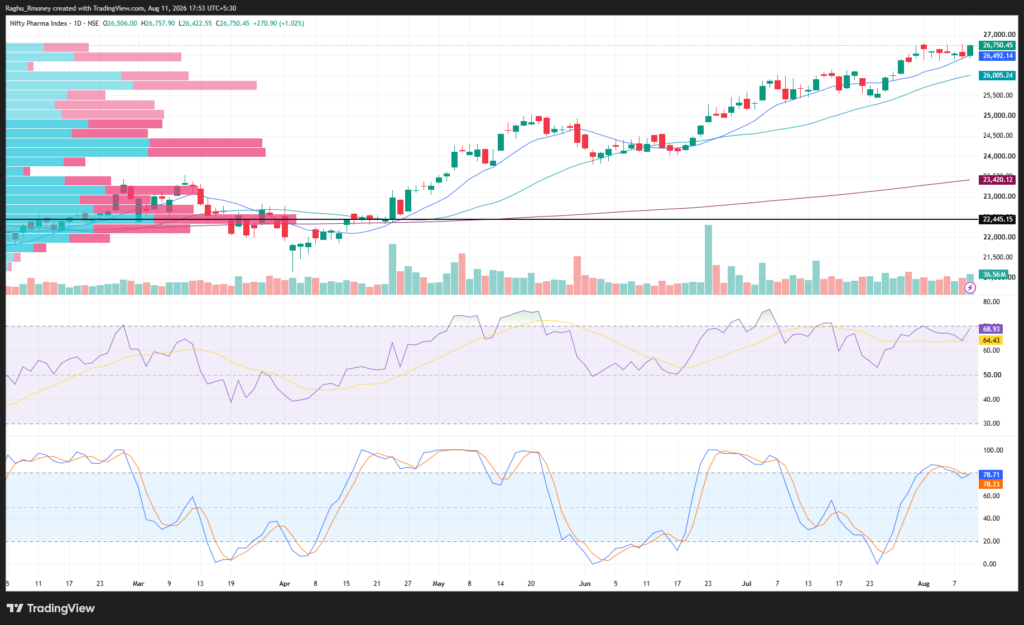This screenshot has height=625, width=1024.
Task: Click the 27,000.00 price axis label
Action: pyautogui.click(x=999, y=34)
